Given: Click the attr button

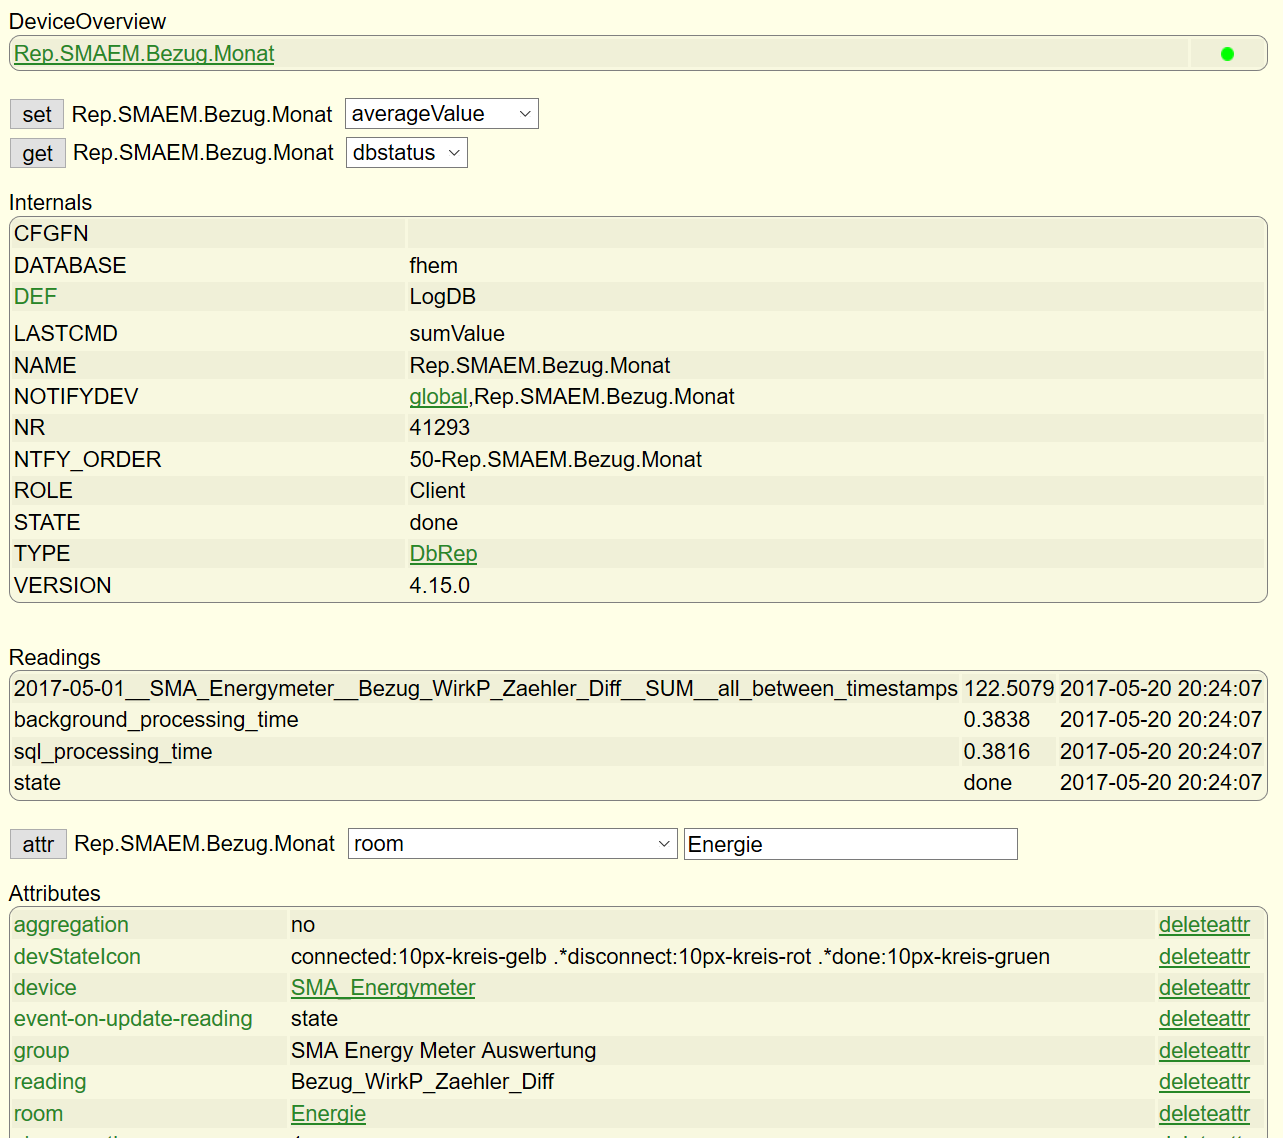Looking at the screenshot, I should (x=38, y=844).
